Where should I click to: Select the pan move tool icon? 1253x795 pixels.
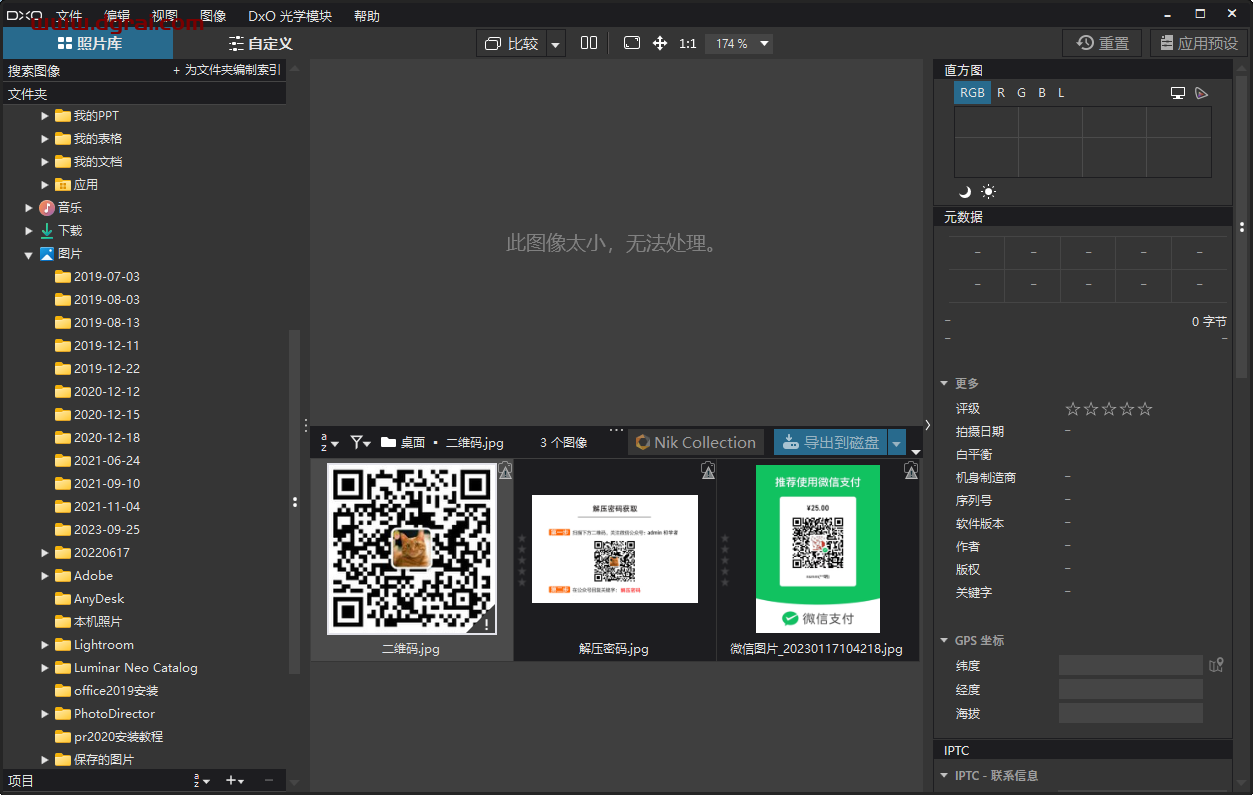pyautogui.click(x=660, y=43)
